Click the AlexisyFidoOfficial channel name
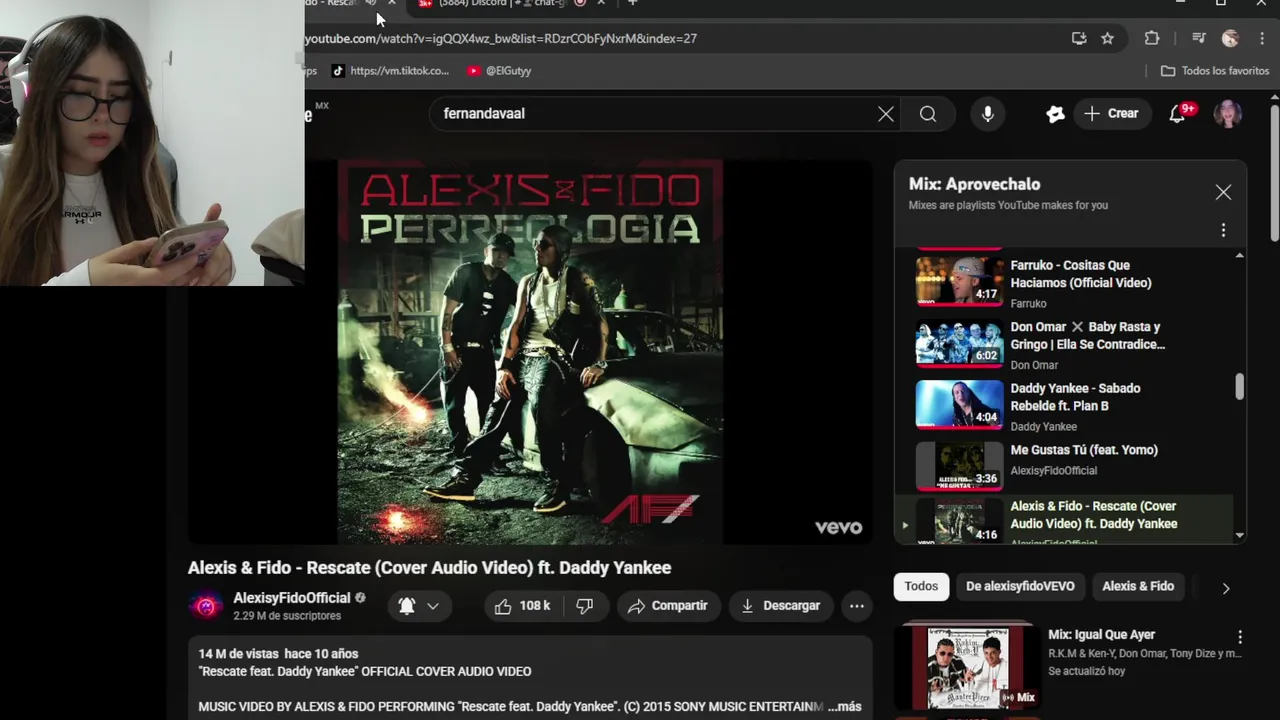The height and width of the screenshot is (720, 1280). pyautogui.click(x=292, y=598)
